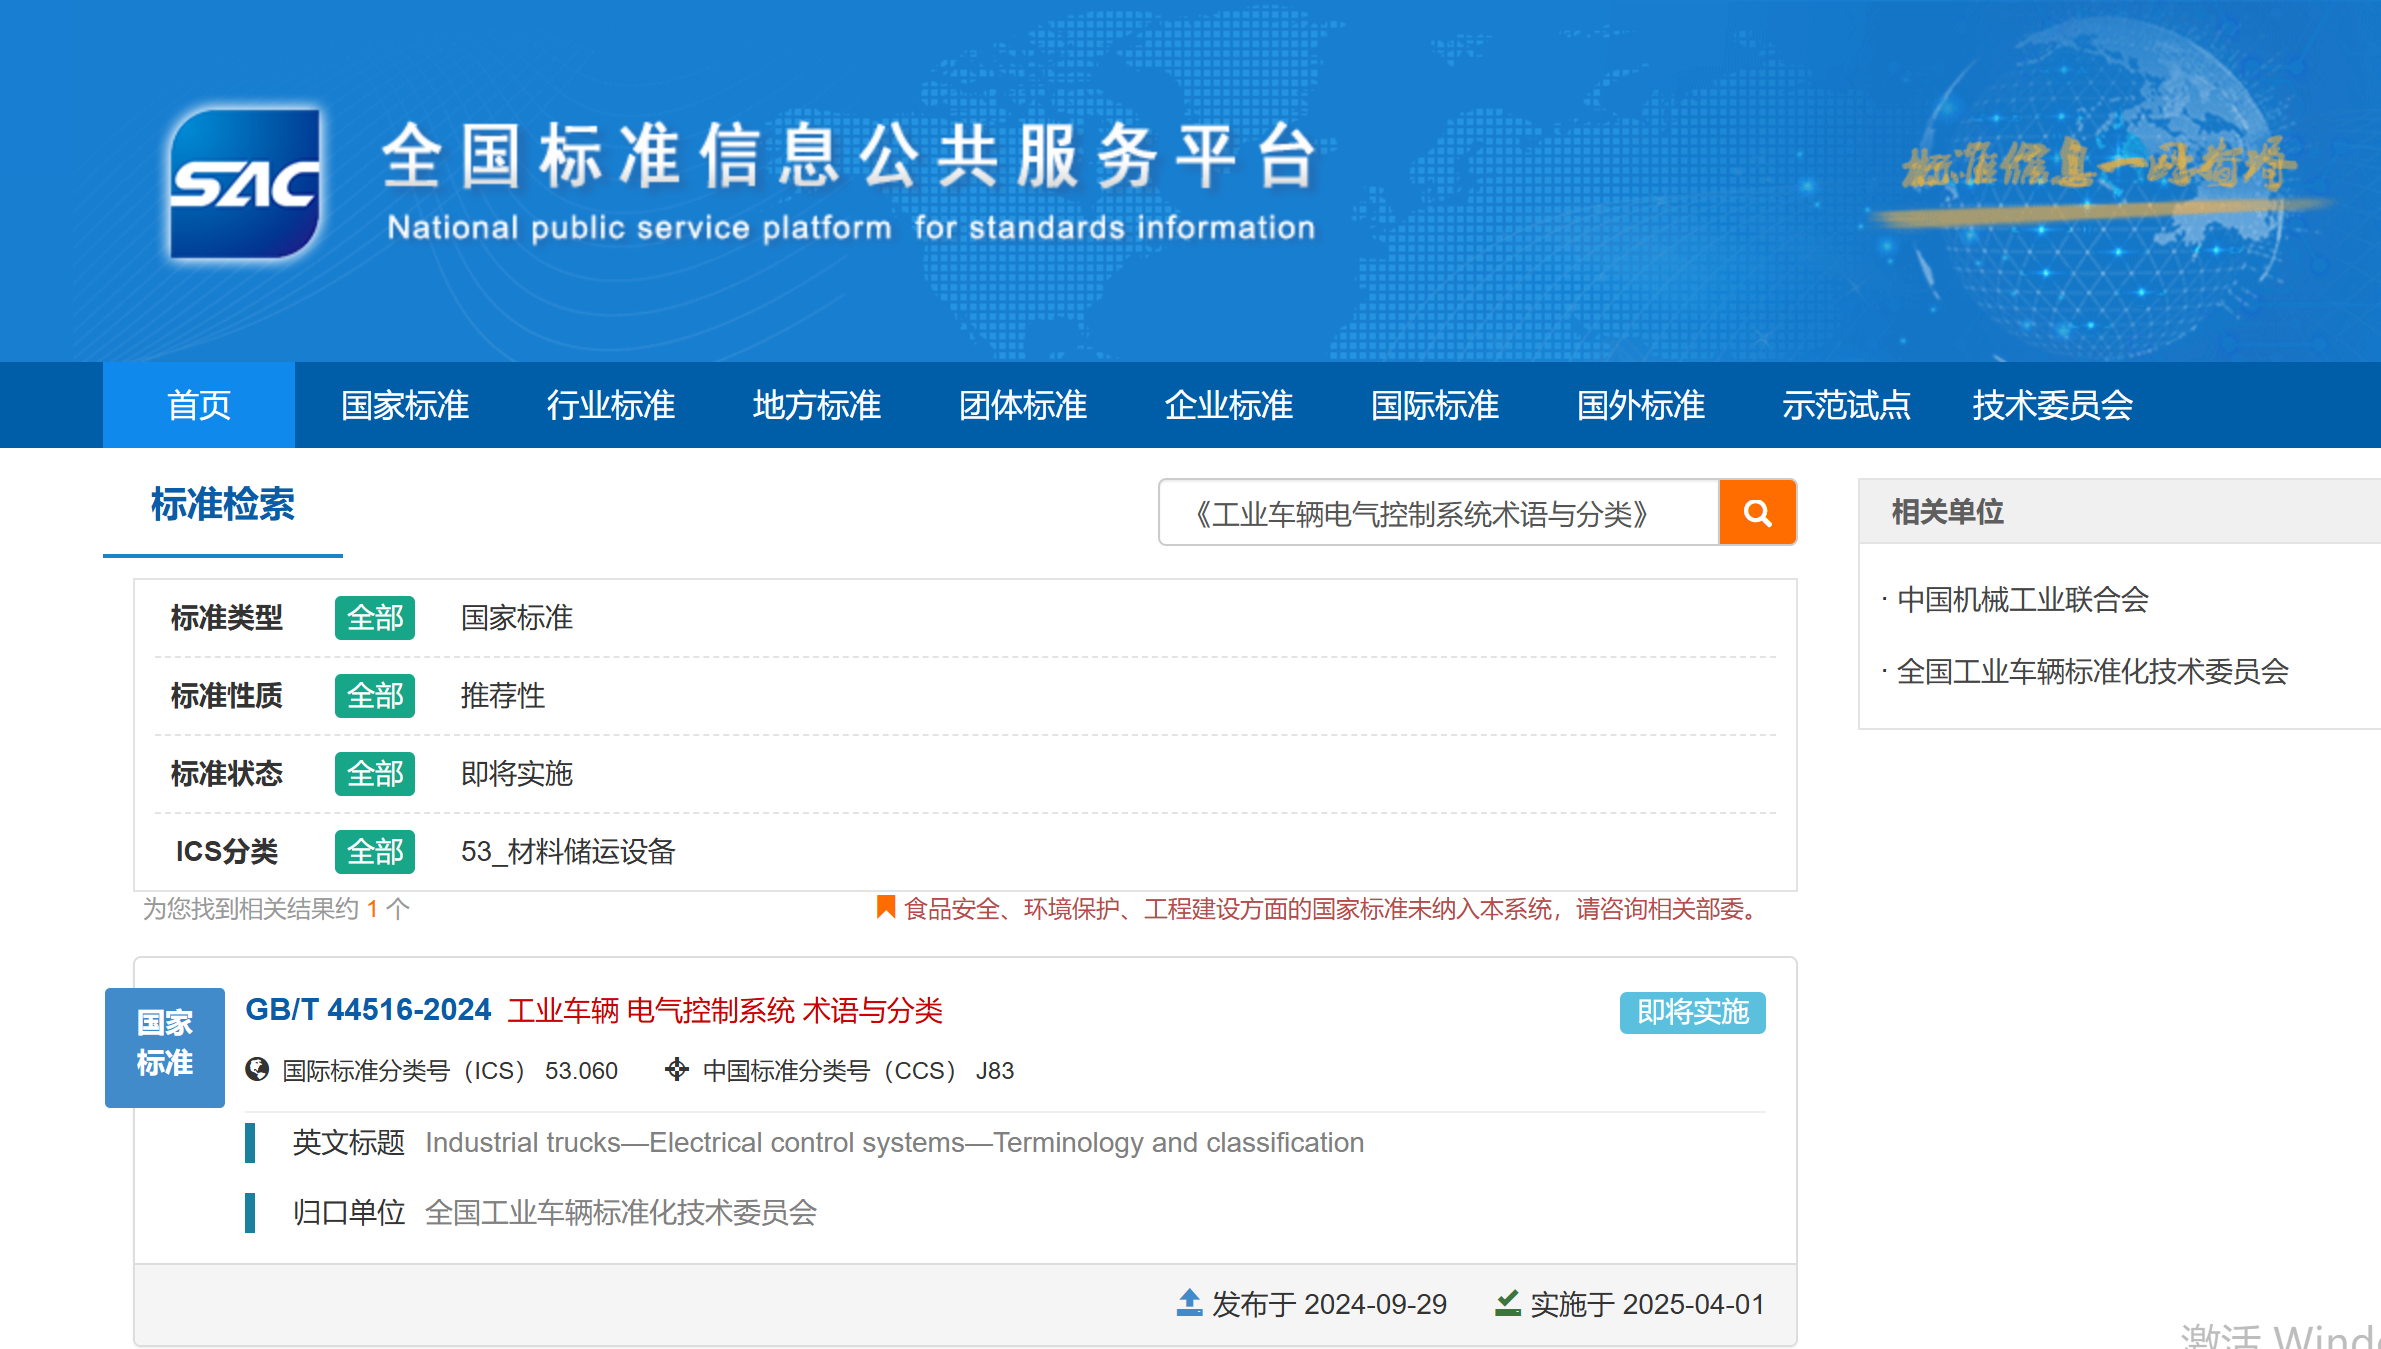Click the publish date upload icon
2381x1349 pixels.
[1189, 1302]
